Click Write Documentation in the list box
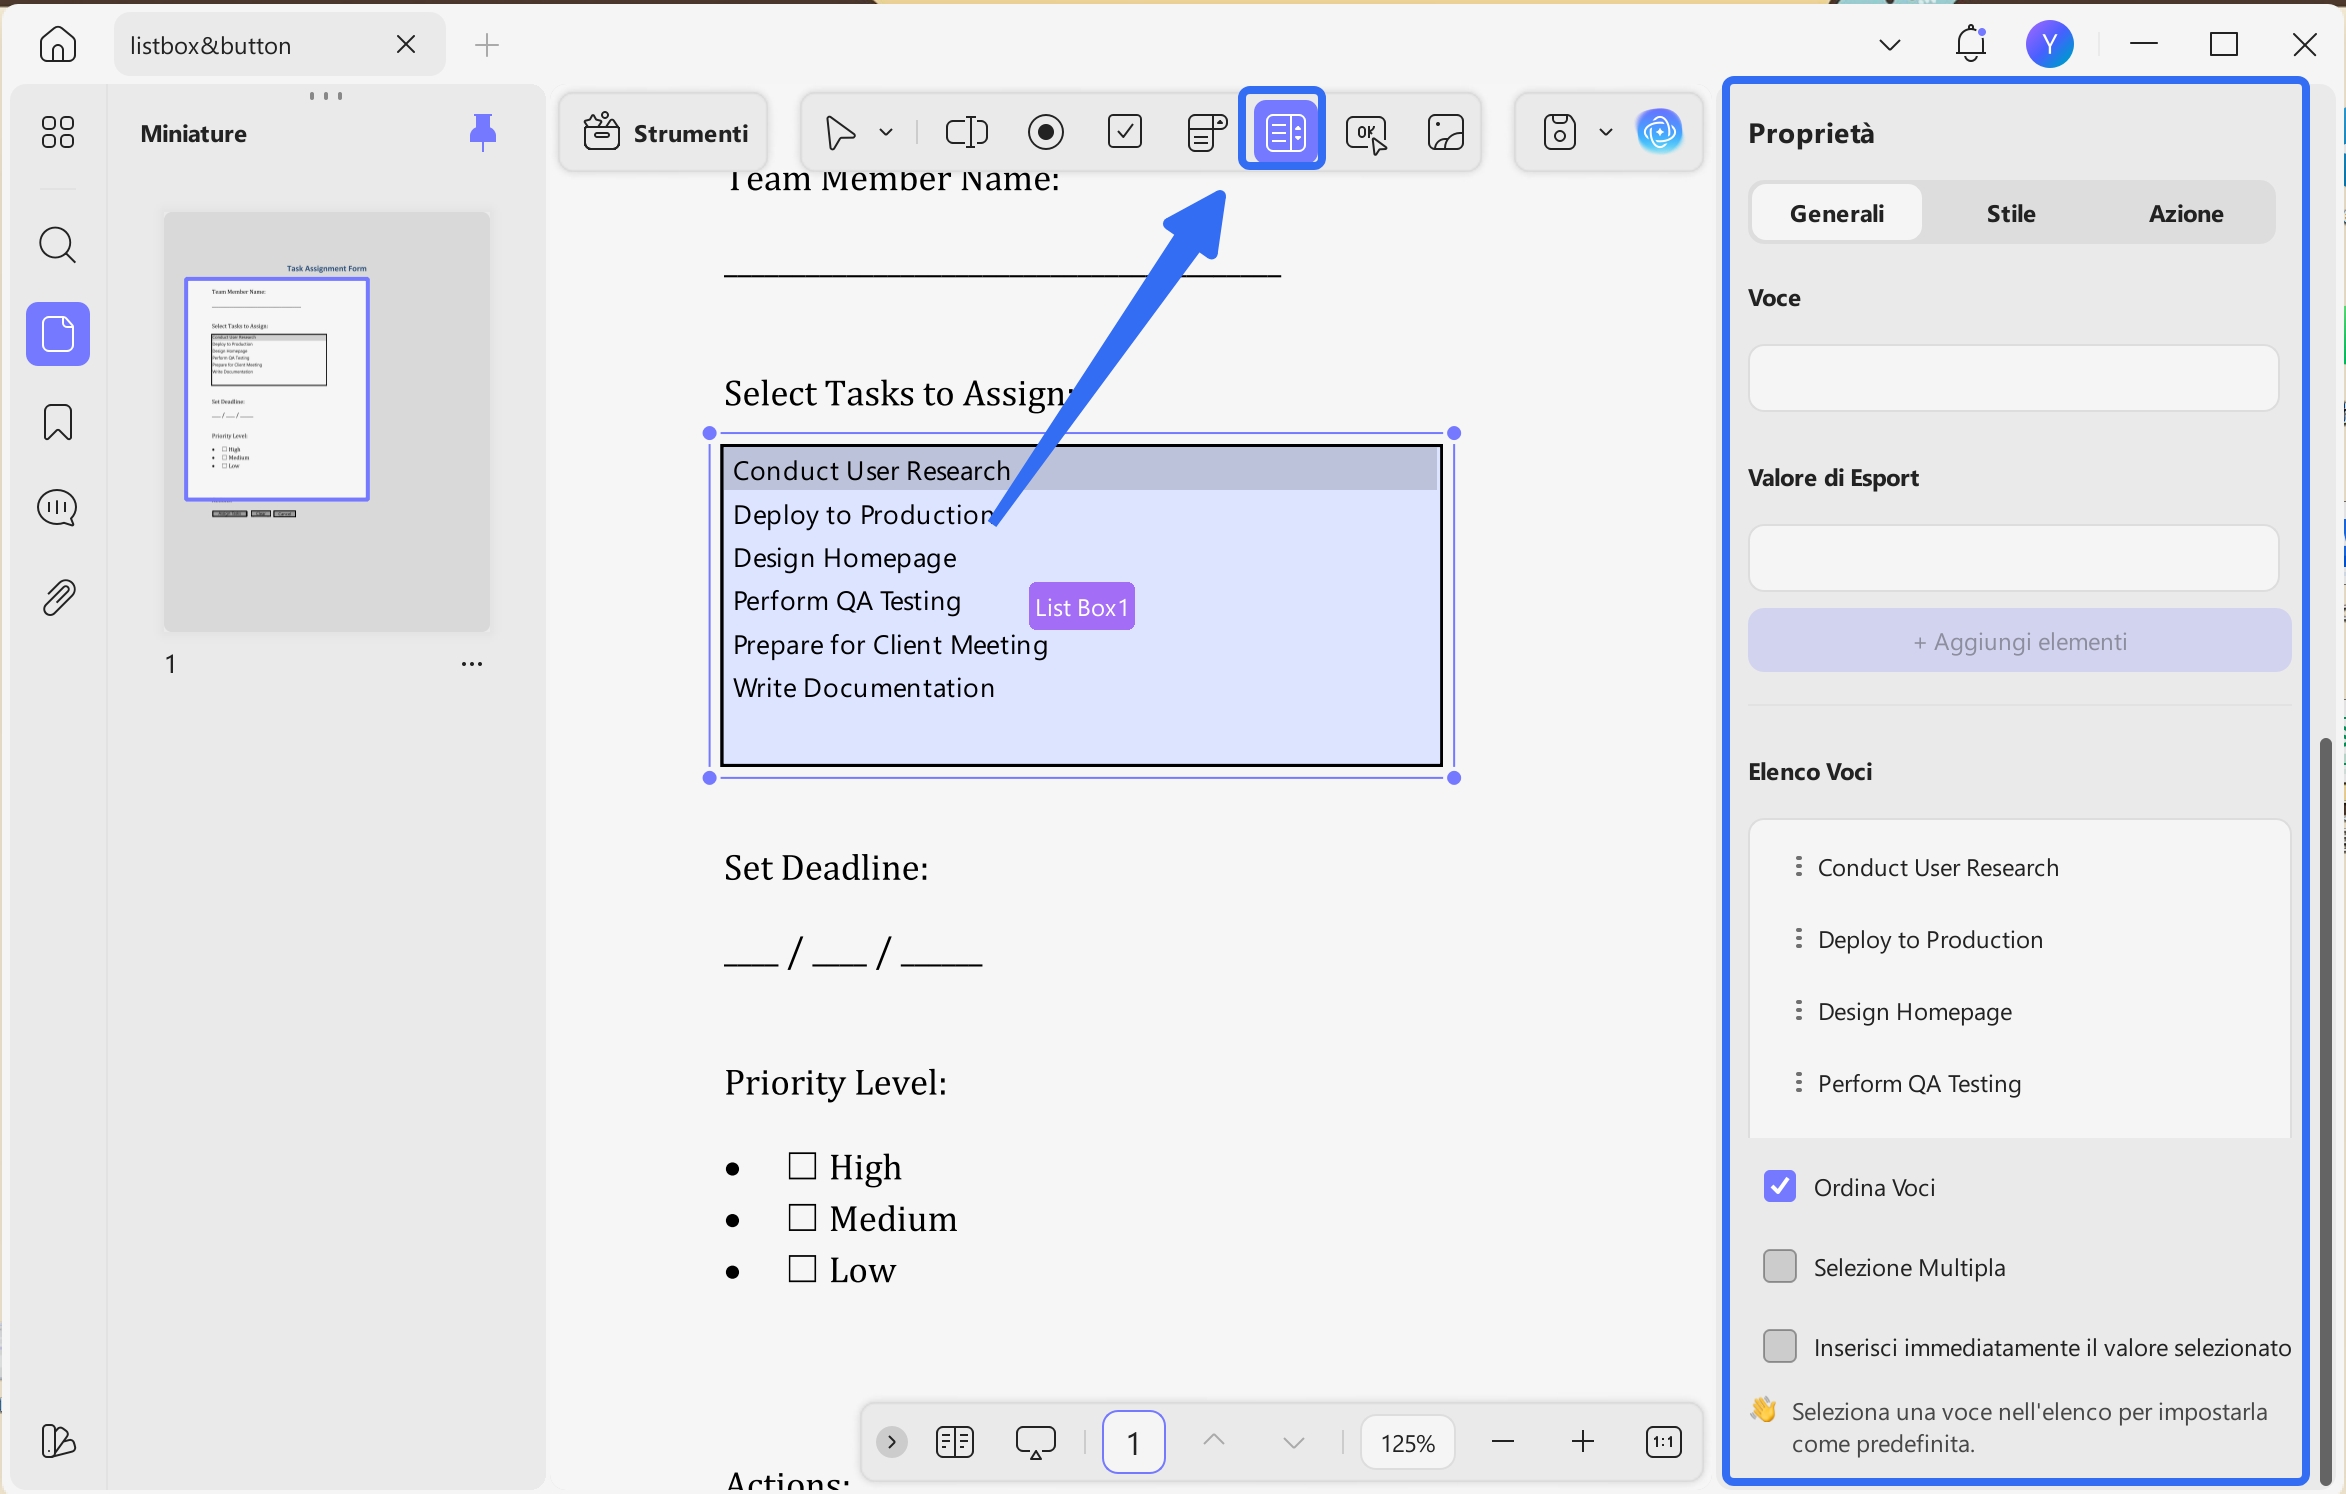Screen dimensions: 2346x1494 pos(864,688)
